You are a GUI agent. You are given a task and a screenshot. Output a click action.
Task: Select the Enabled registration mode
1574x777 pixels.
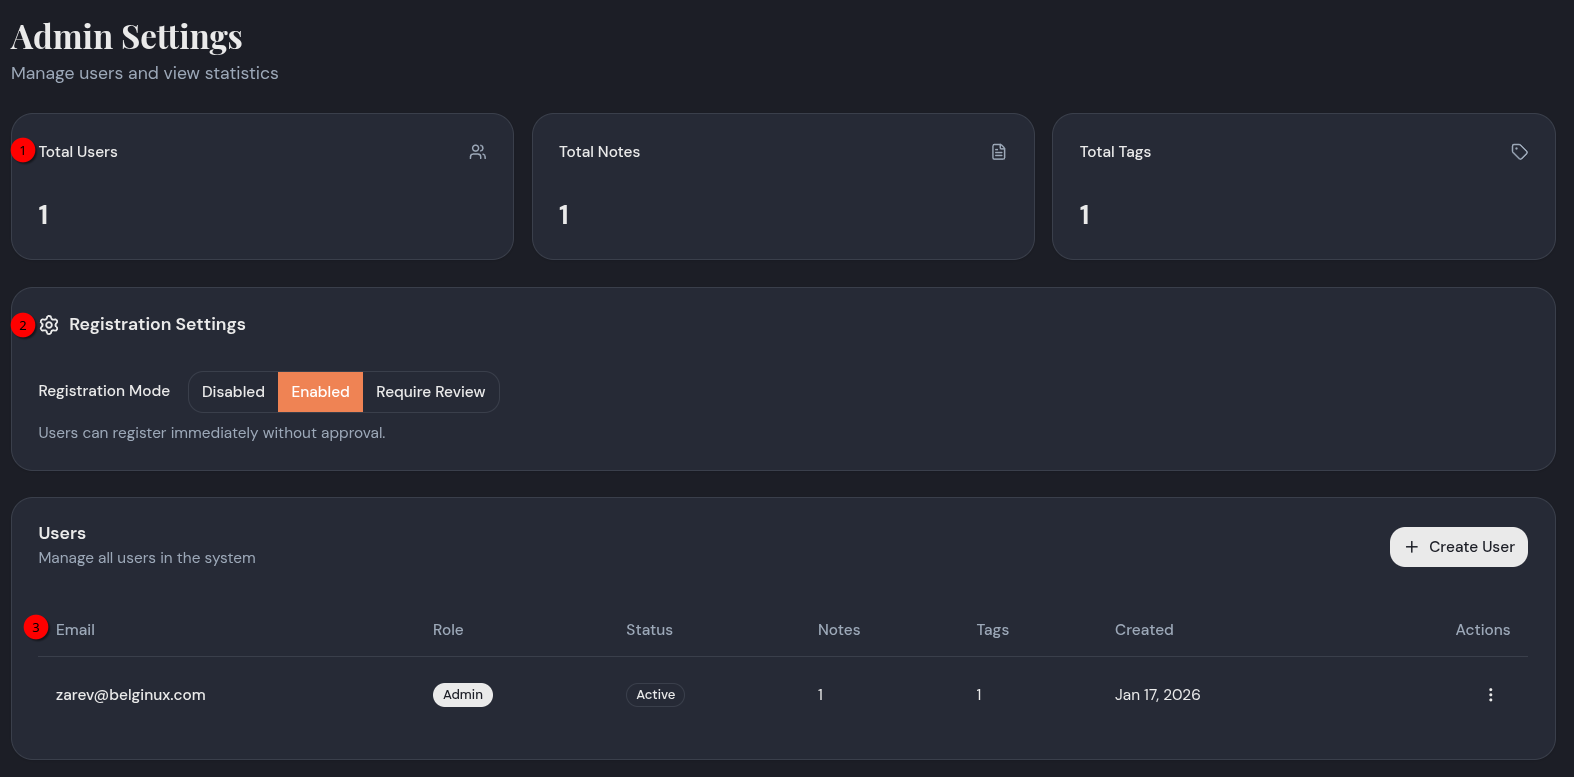pyautogui.click(x=320, y=392)
